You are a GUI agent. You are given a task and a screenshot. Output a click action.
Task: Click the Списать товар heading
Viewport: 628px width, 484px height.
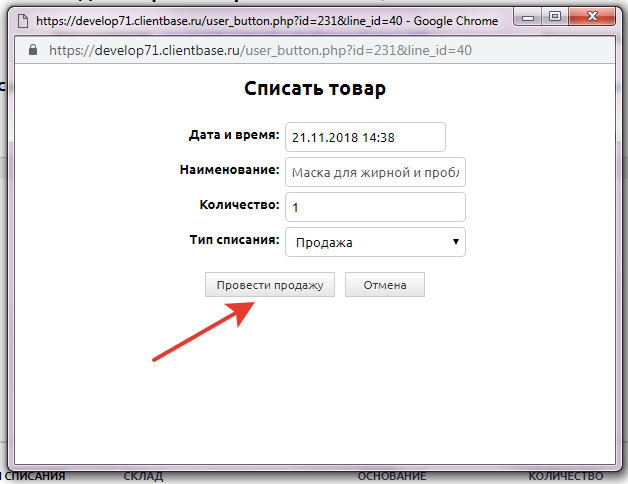pos(315,89)
